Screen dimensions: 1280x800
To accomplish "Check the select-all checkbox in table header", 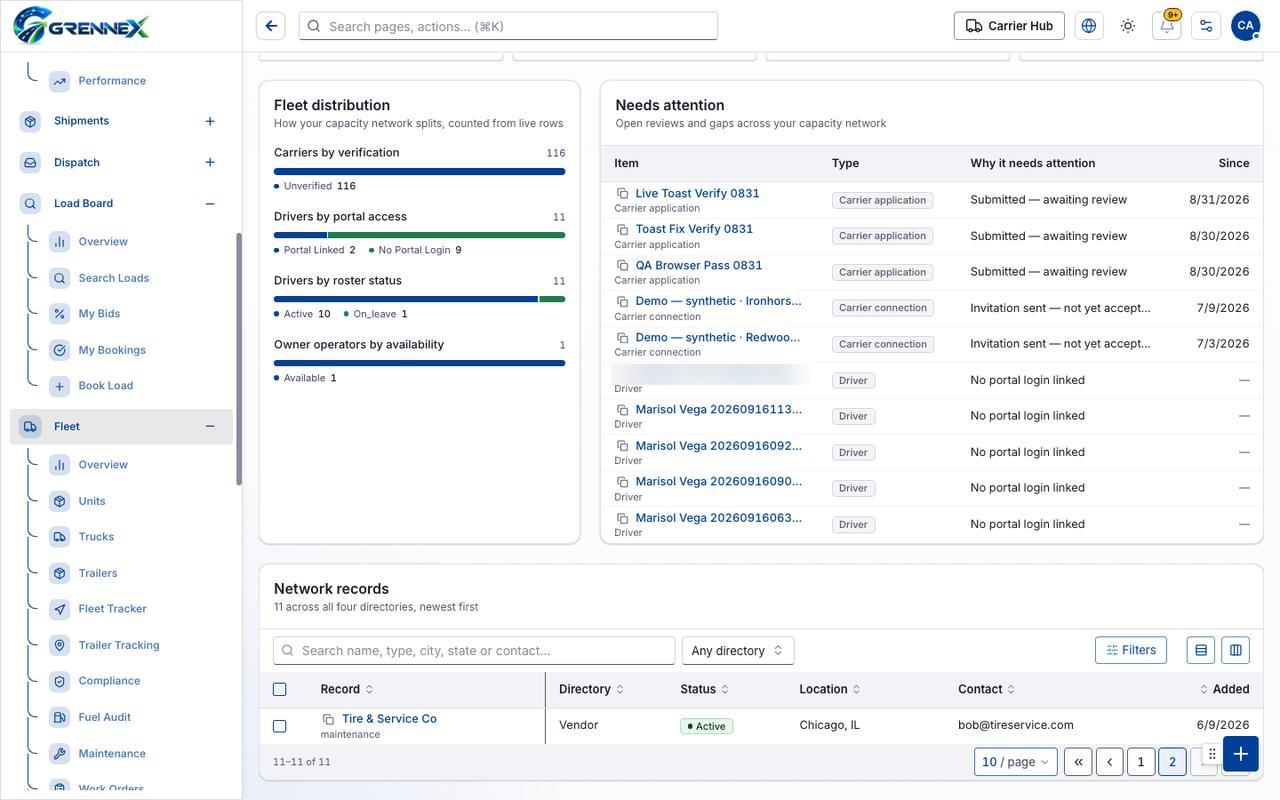I will [x=280, y=689].
